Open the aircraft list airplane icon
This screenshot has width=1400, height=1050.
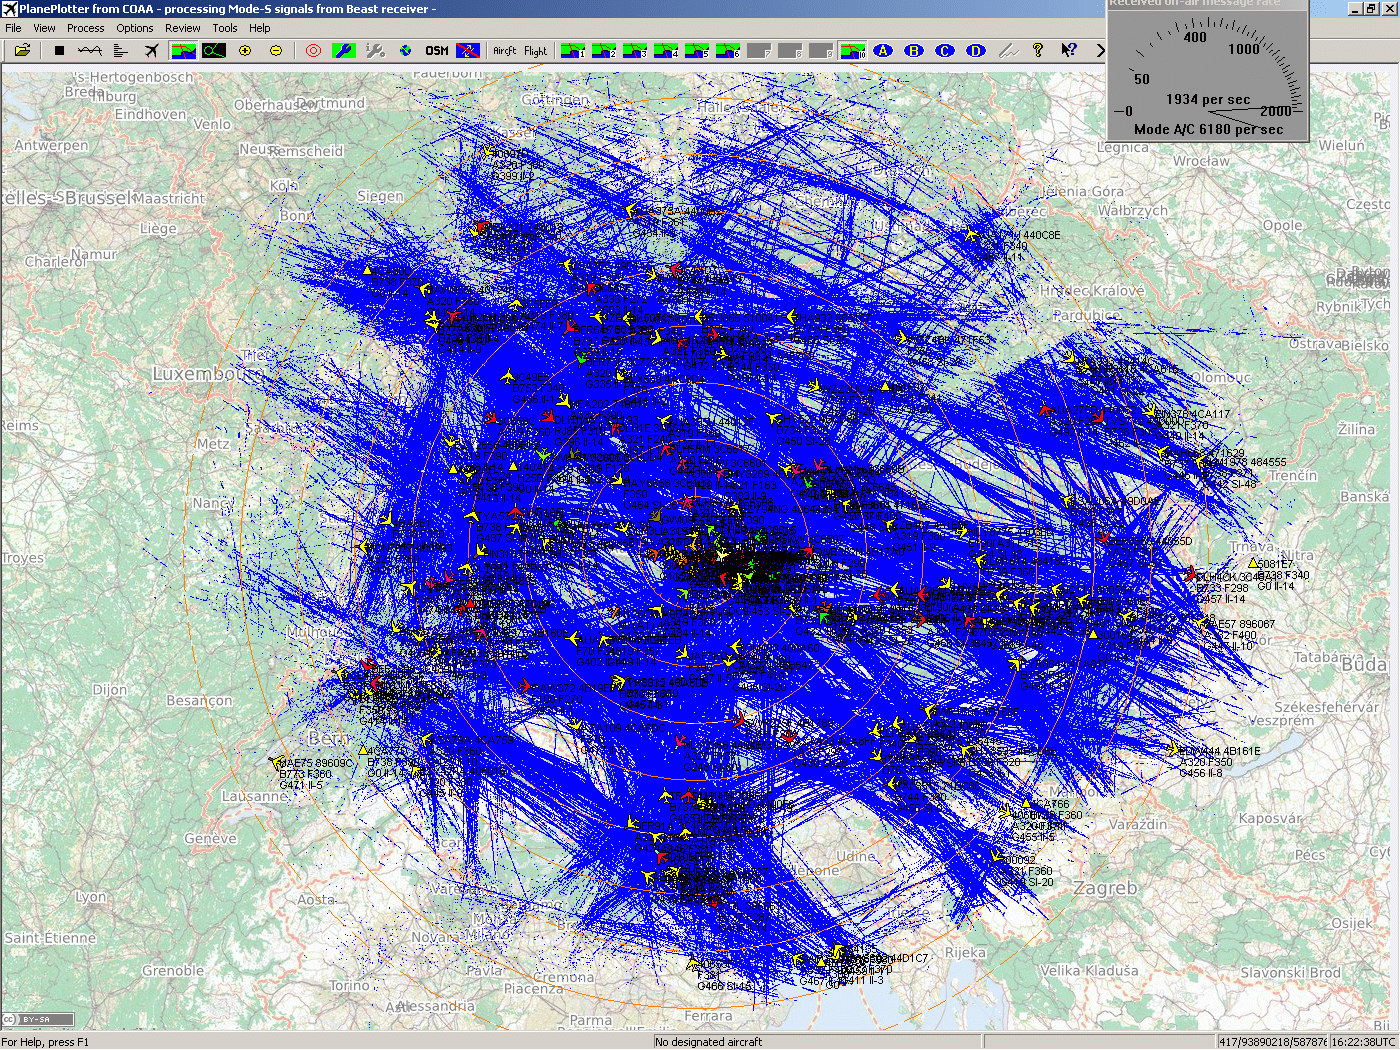(151, 50)
